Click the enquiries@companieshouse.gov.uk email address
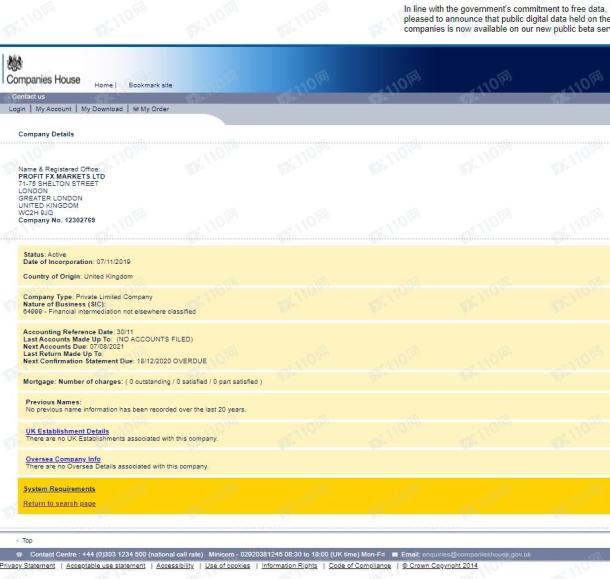610x579 pixels. [x=476, y=554]
